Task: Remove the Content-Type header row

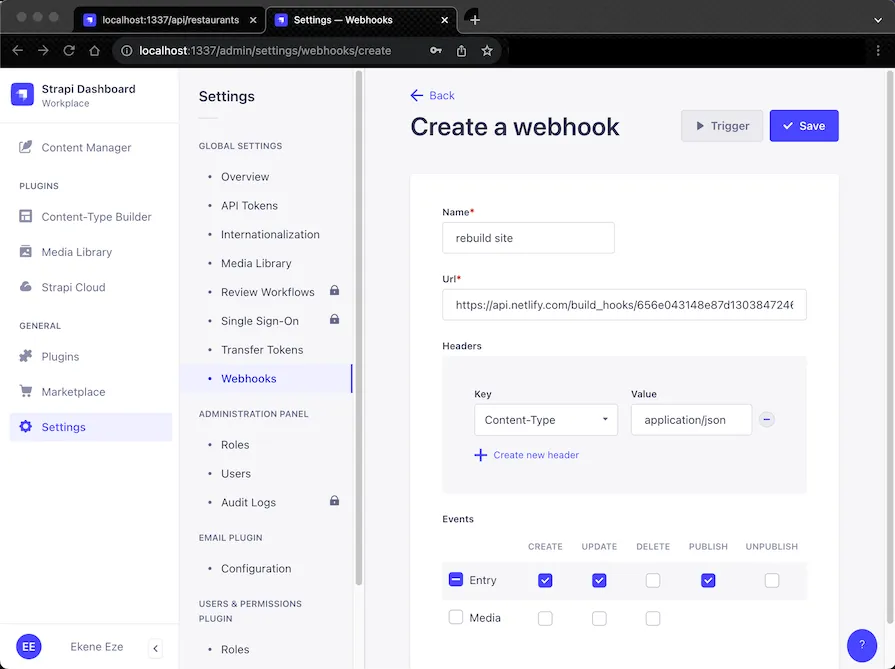Action: tap(767, 419)
